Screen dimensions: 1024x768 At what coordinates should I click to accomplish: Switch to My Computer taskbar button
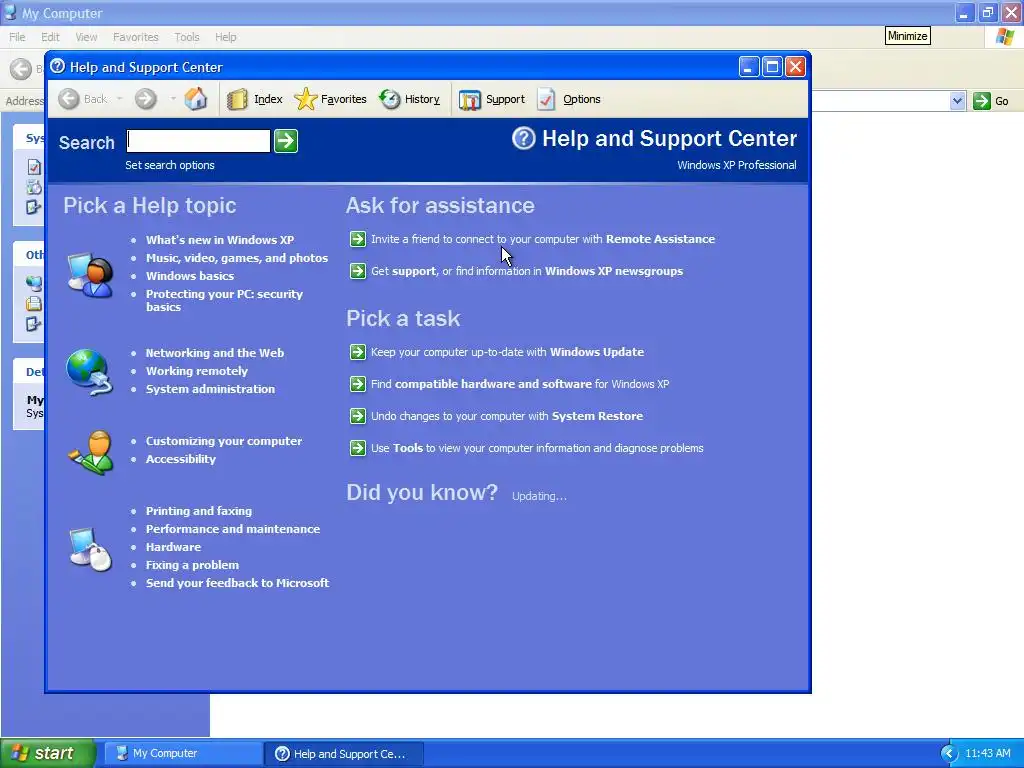click(183, 754)
